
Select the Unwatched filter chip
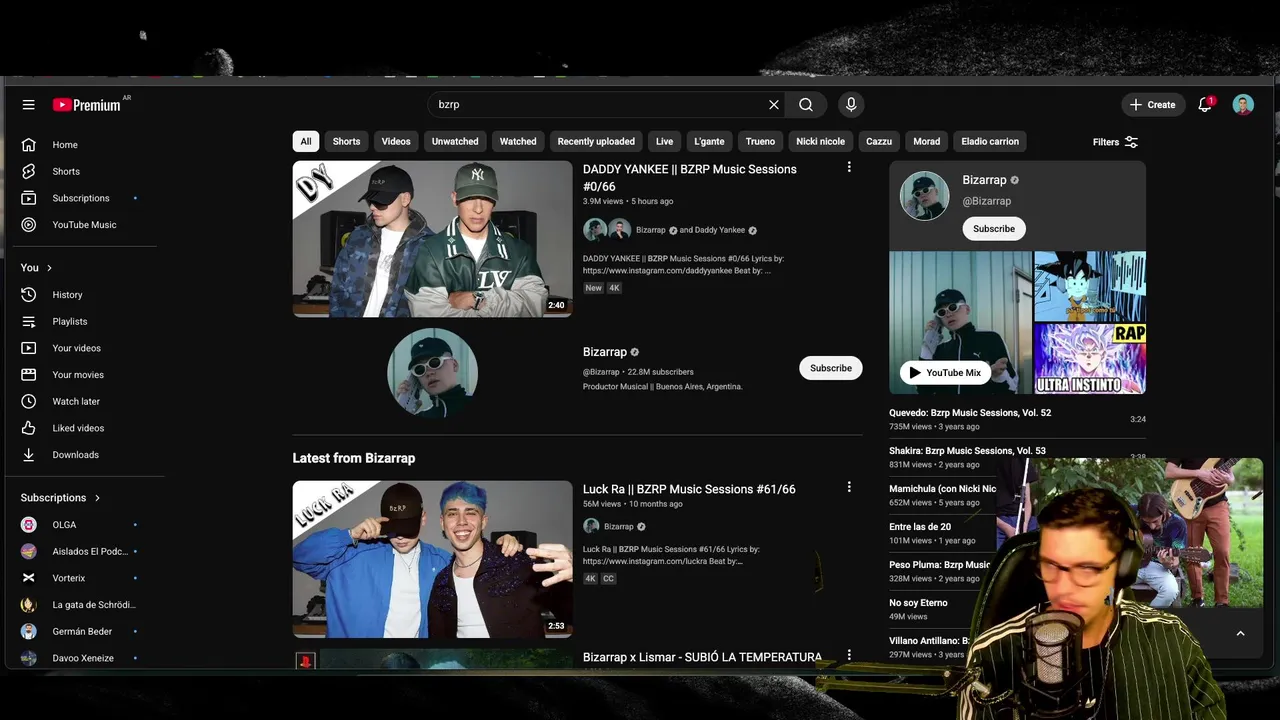point(455,141)
